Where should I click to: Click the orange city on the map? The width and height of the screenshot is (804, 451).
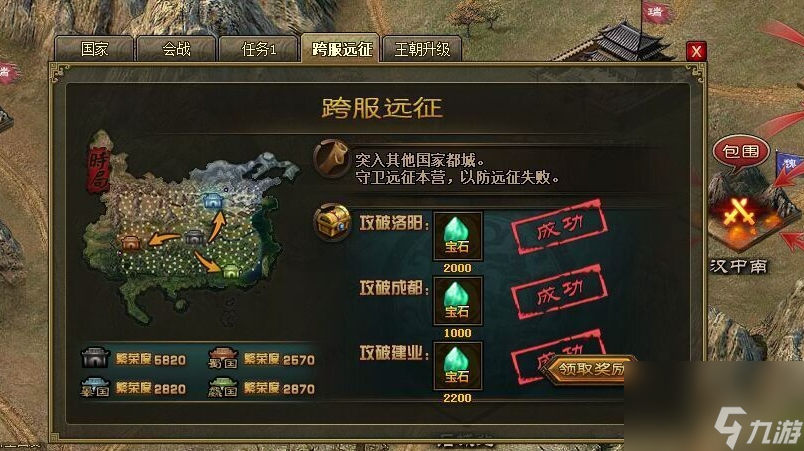pos(131,241)
